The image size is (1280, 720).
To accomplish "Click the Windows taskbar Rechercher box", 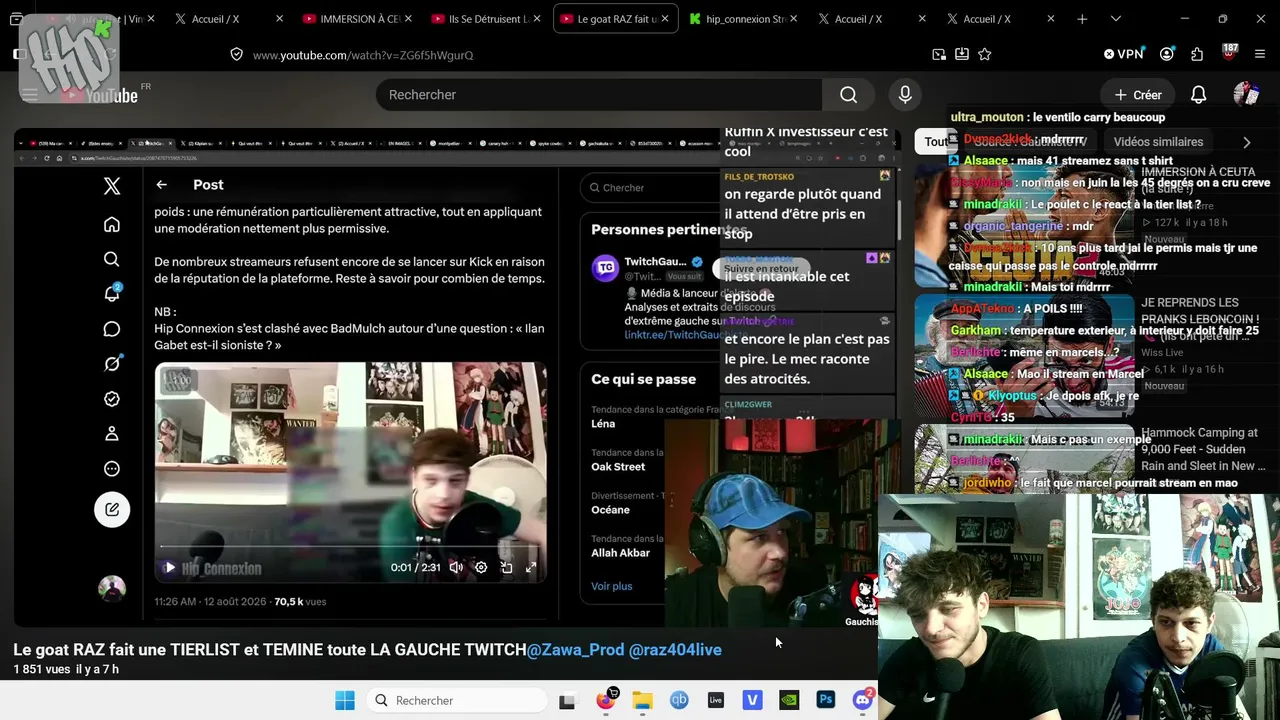I will click(x=456, y=700).
